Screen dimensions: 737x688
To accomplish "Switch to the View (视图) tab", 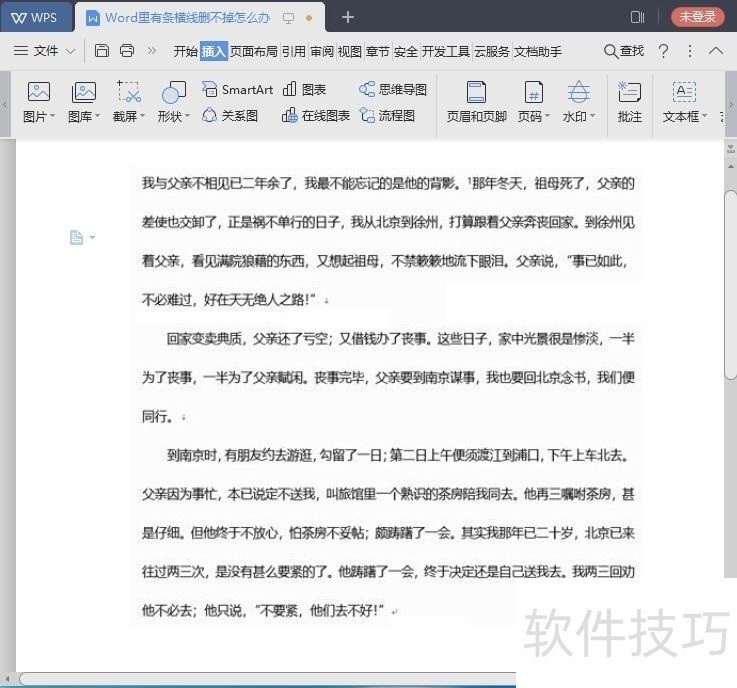I will [x=350, y=51].
